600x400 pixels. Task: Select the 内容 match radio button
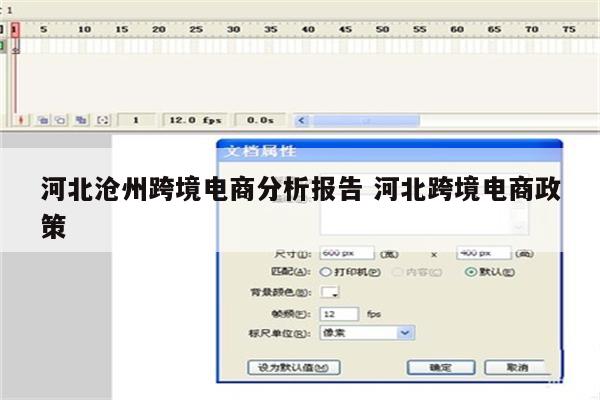[398, 272]
